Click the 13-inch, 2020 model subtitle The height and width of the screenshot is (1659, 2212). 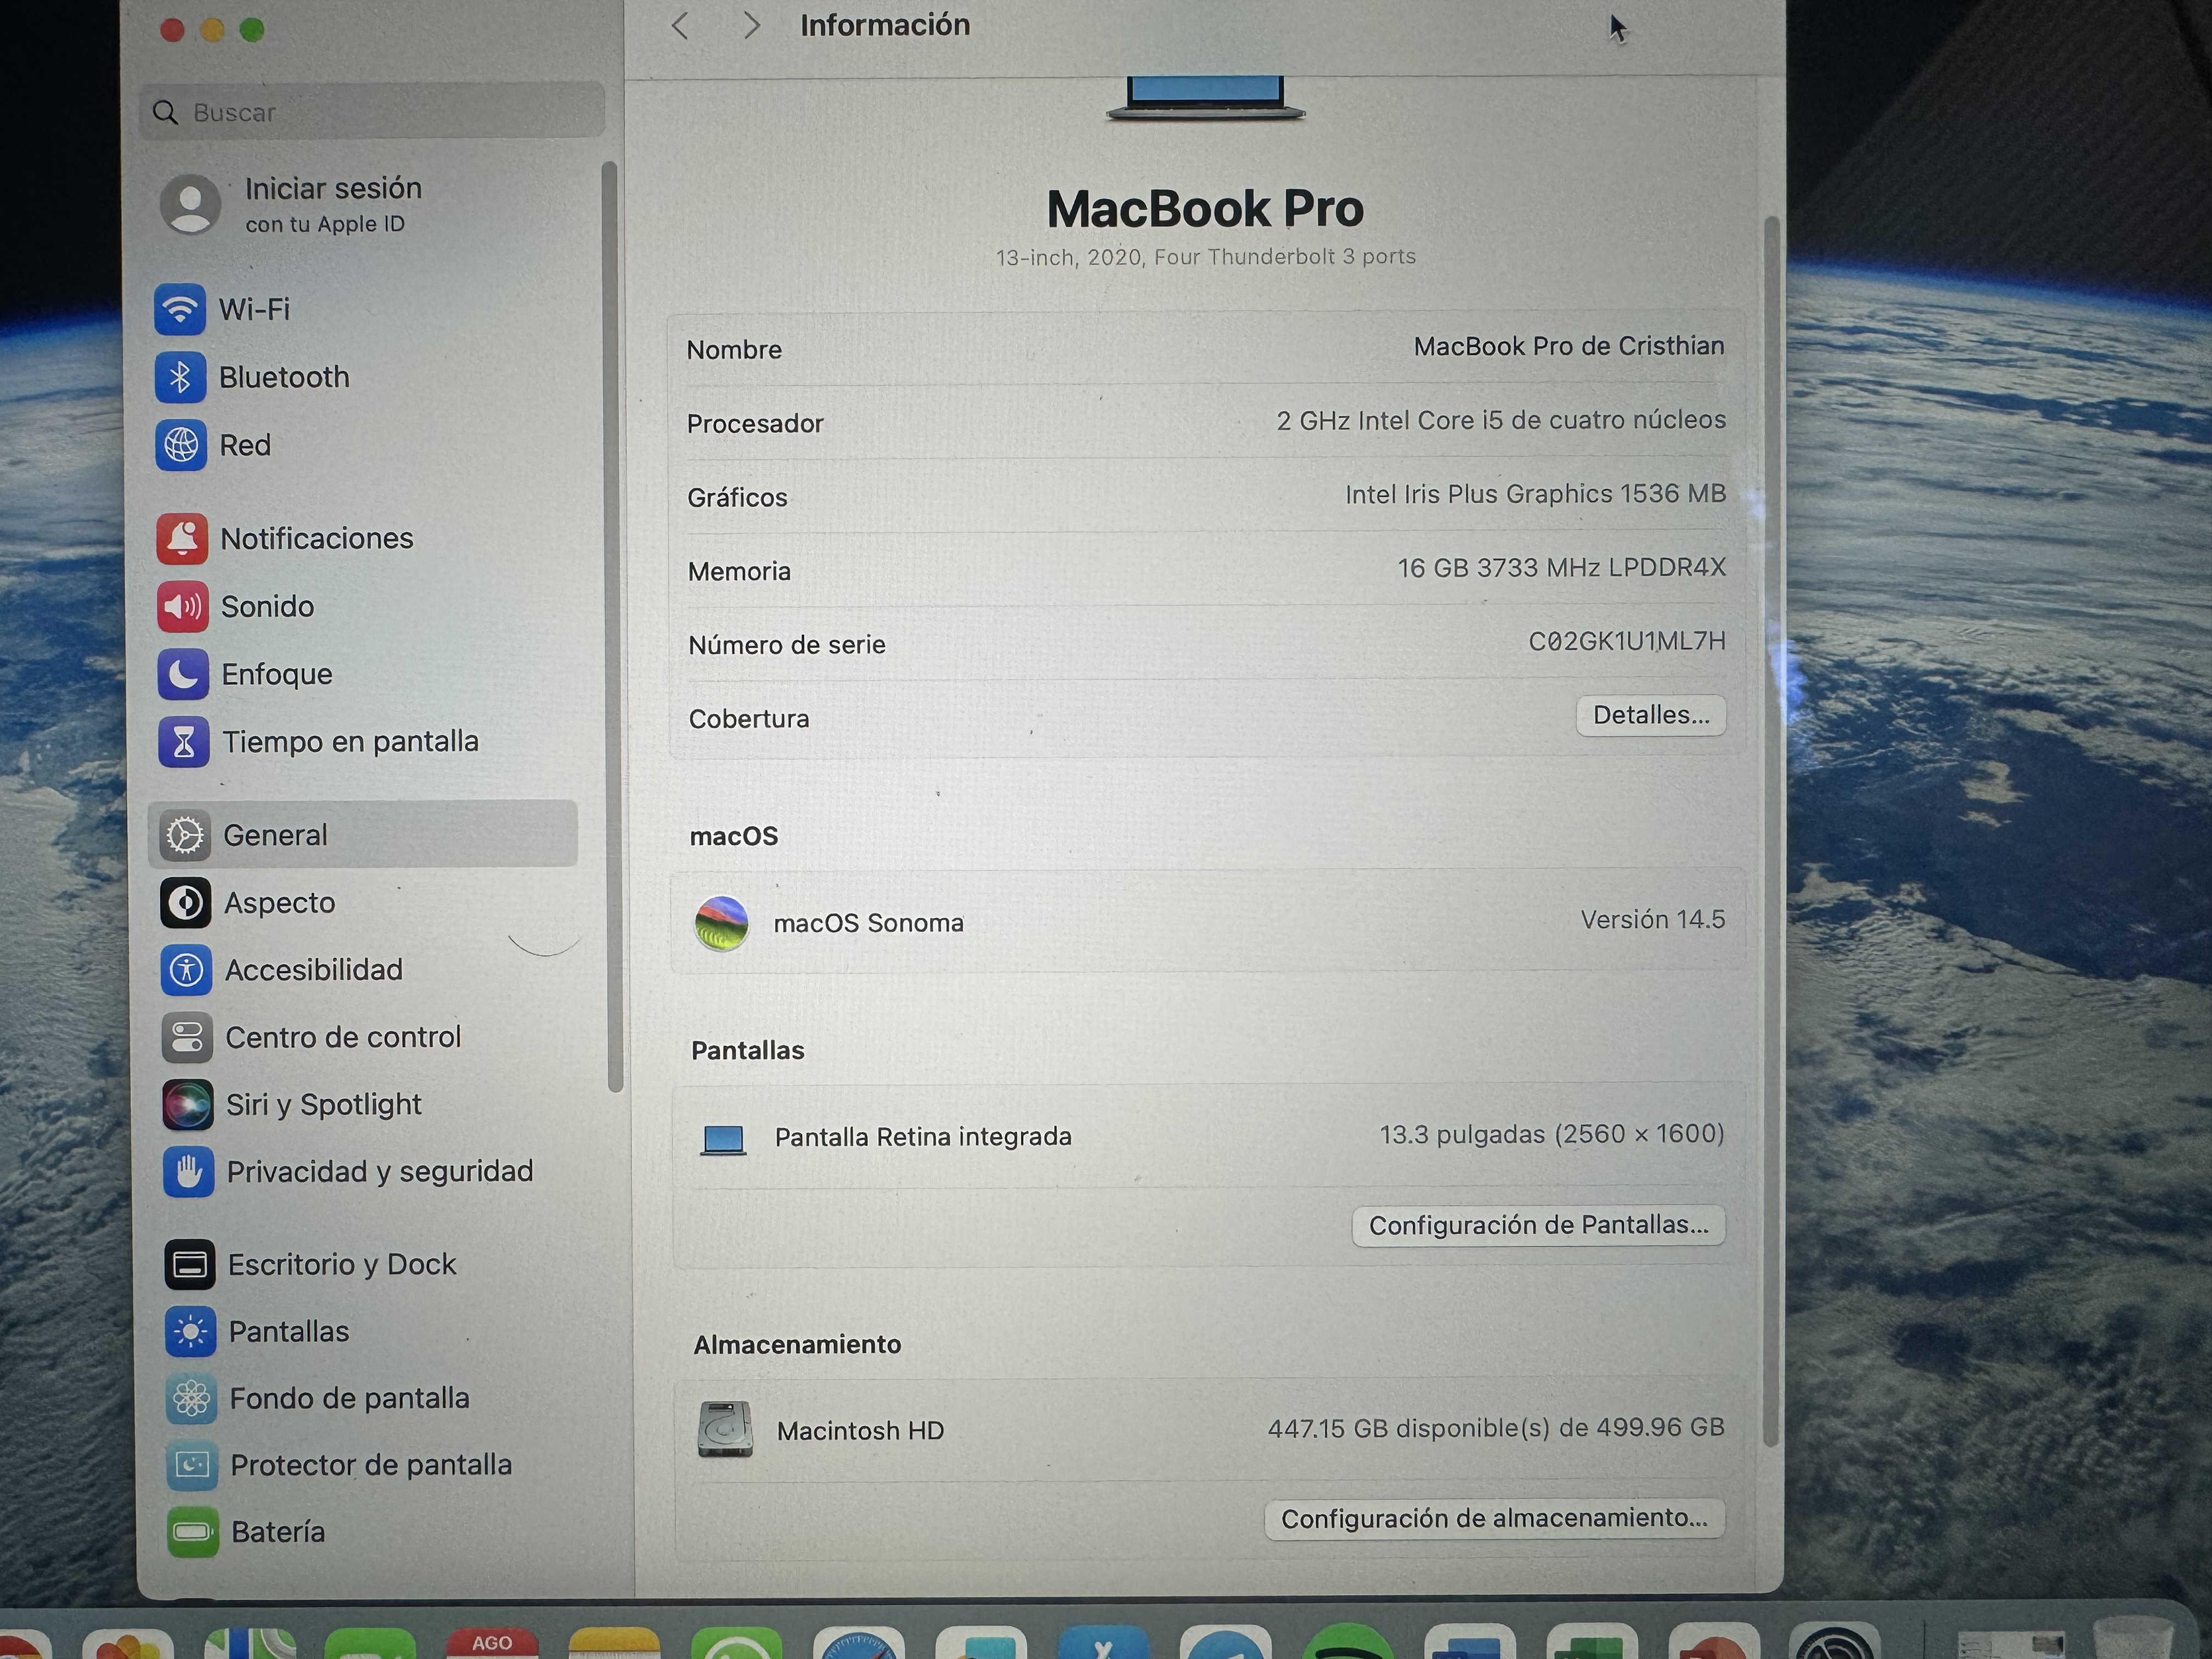[1205, 257]
